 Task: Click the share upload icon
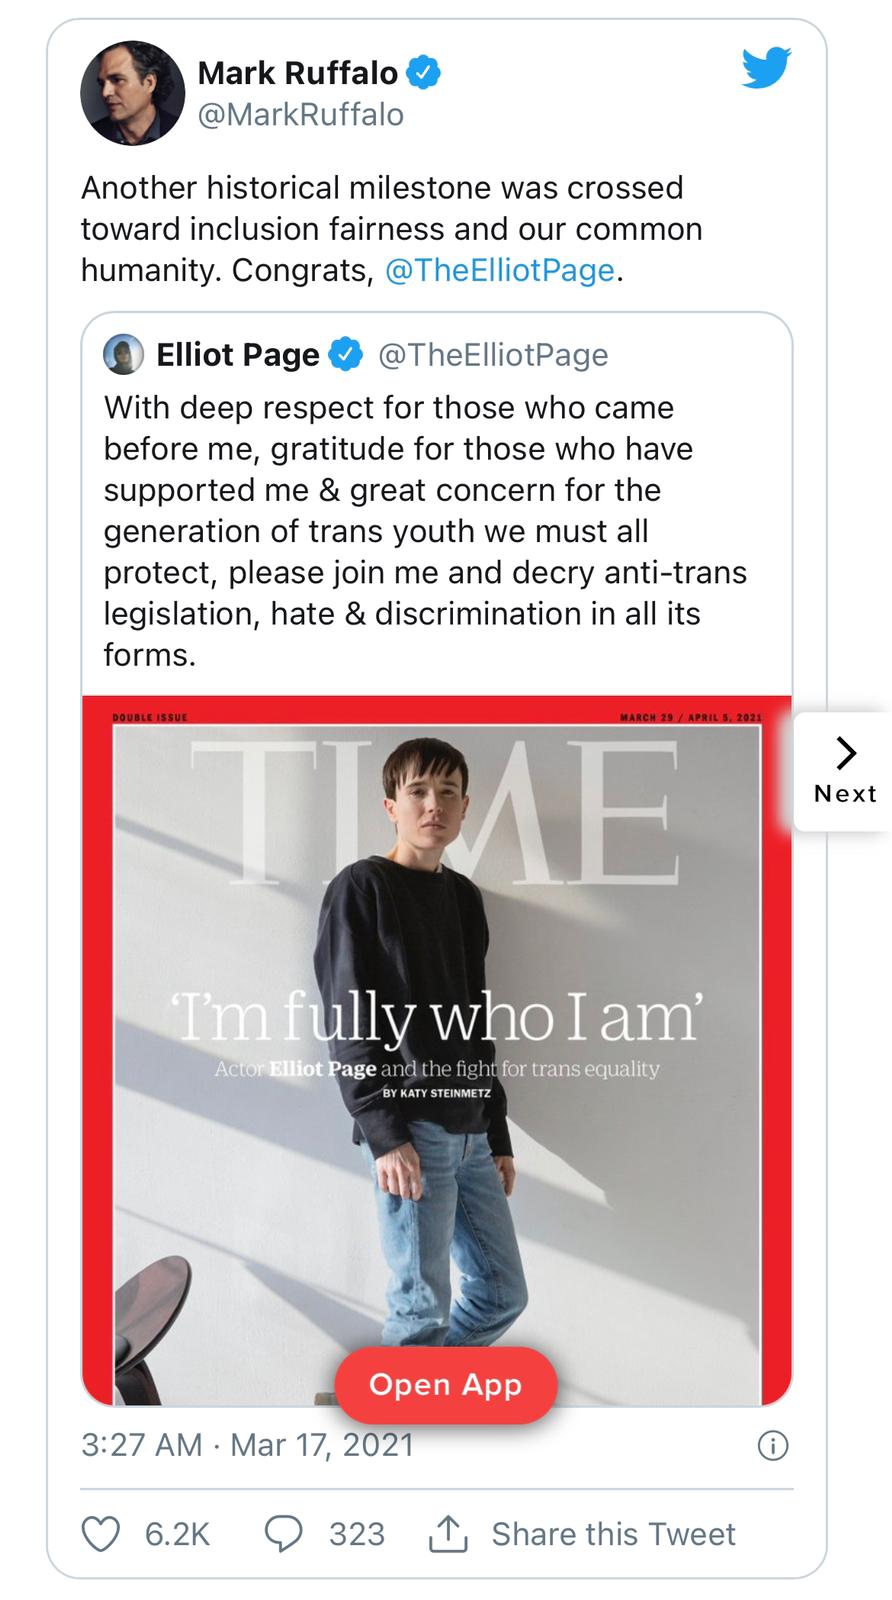[448, 1533]
